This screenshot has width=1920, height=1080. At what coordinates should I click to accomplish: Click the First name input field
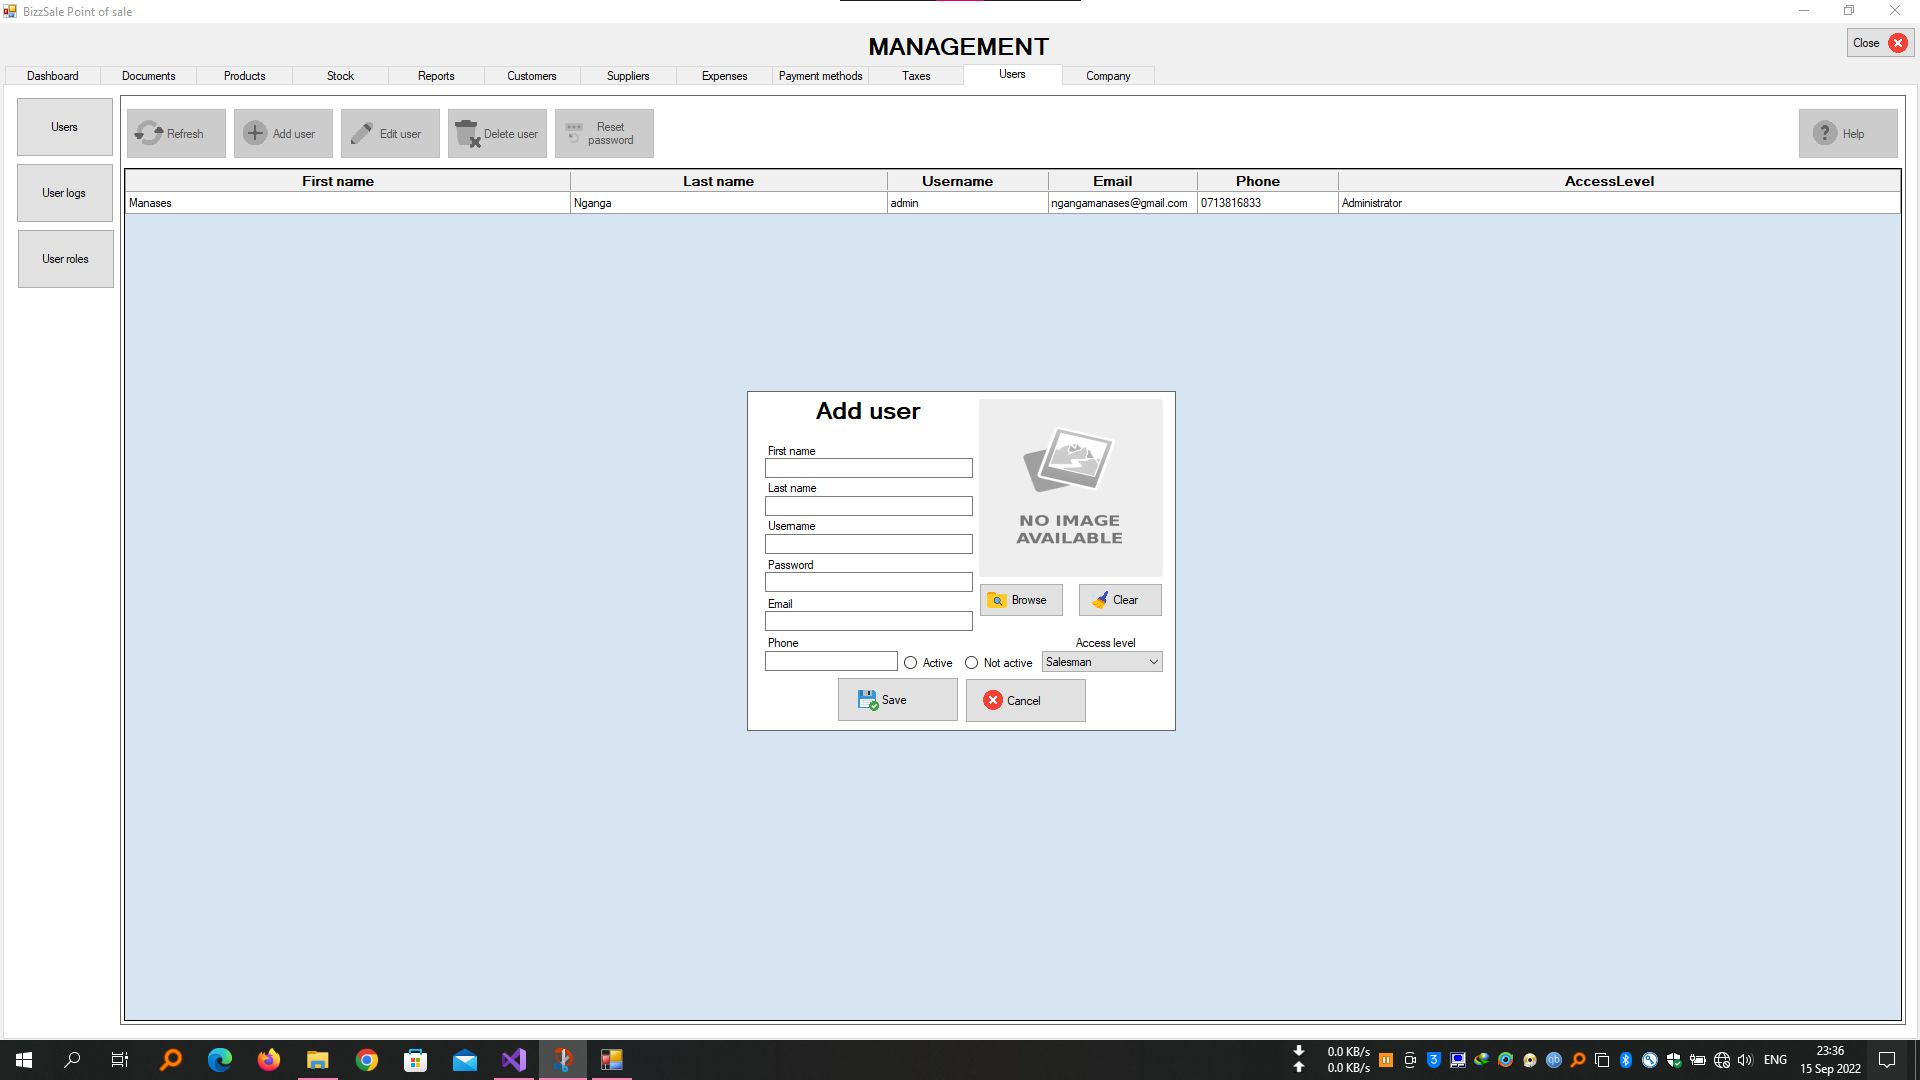[868, 468]
